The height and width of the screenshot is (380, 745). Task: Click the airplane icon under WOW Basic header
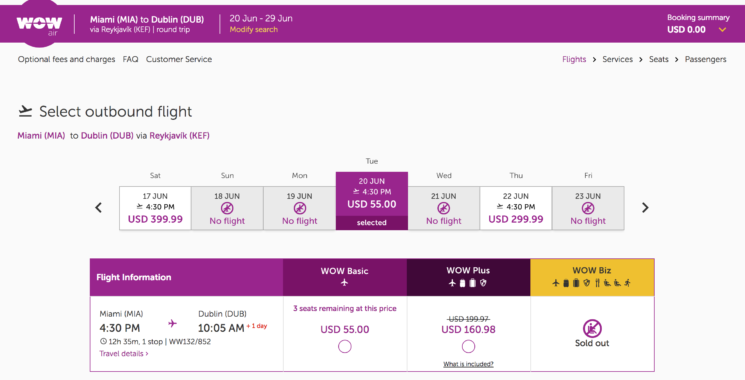pos(344,283)
